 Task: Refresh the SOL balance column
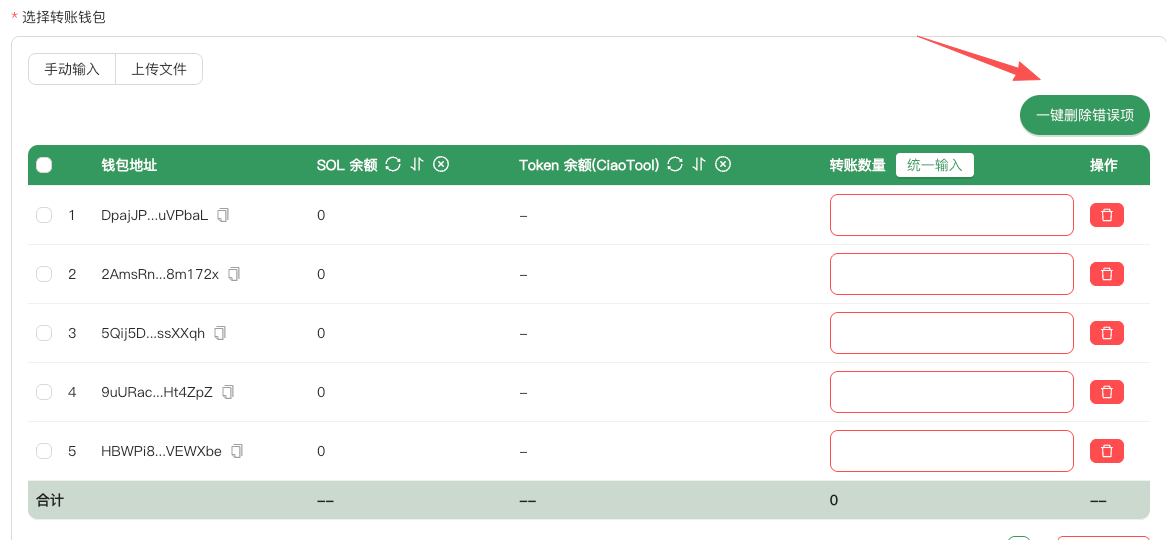[x=393, y=165]
